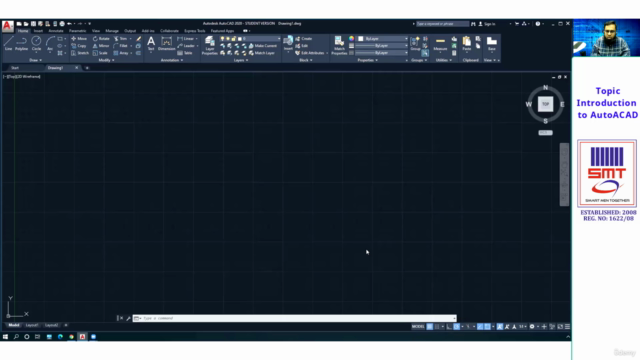Image resolution: width=640 pixels, height=360 pixels.
Task: Choose the Mirror command
Action: pyautogui.click(x=101, y=46)
